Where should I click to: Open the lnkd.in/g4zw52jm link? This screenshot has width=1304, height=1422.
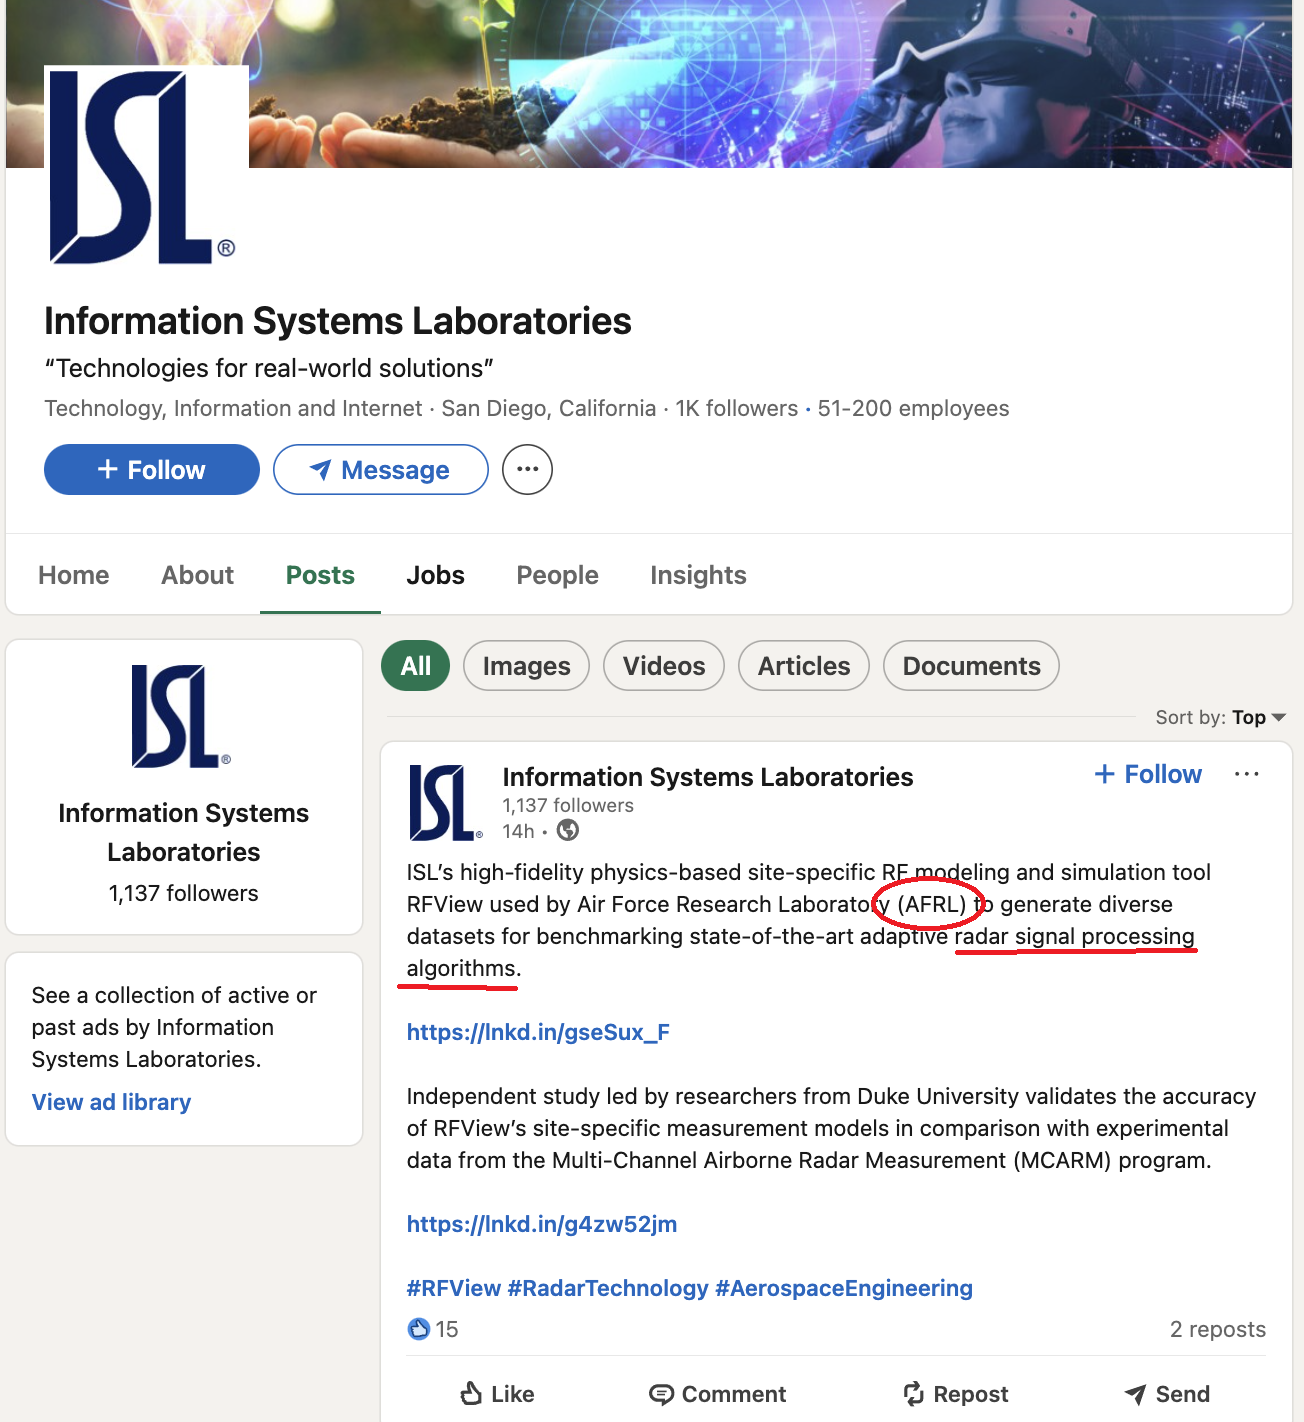coord(542,1224)
